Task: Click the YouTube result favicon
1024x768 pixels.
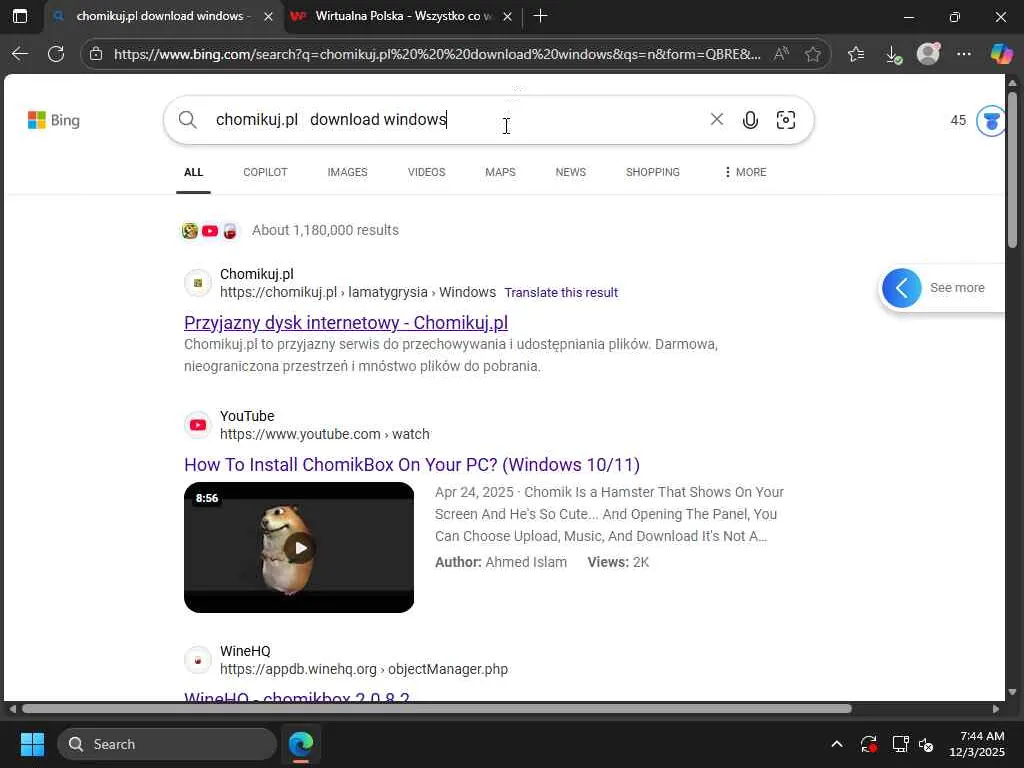Action: 198,425
